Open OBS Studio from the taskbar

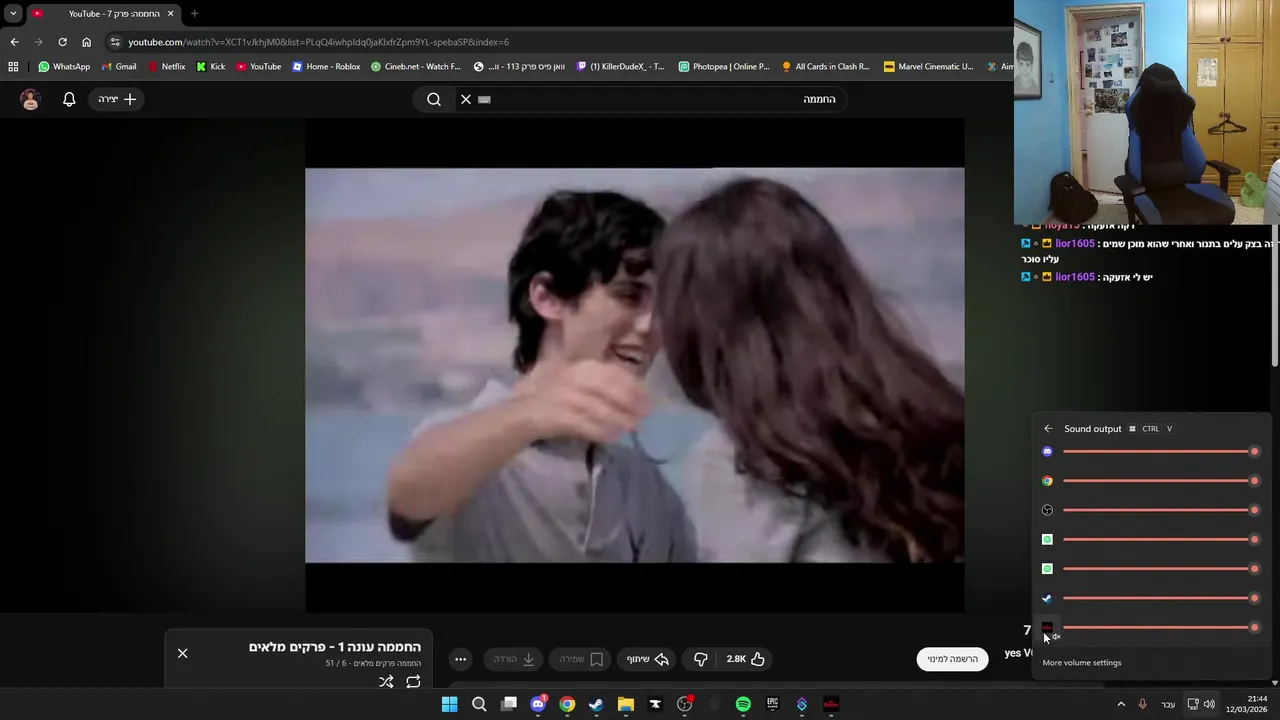click(x=684, y=704)
